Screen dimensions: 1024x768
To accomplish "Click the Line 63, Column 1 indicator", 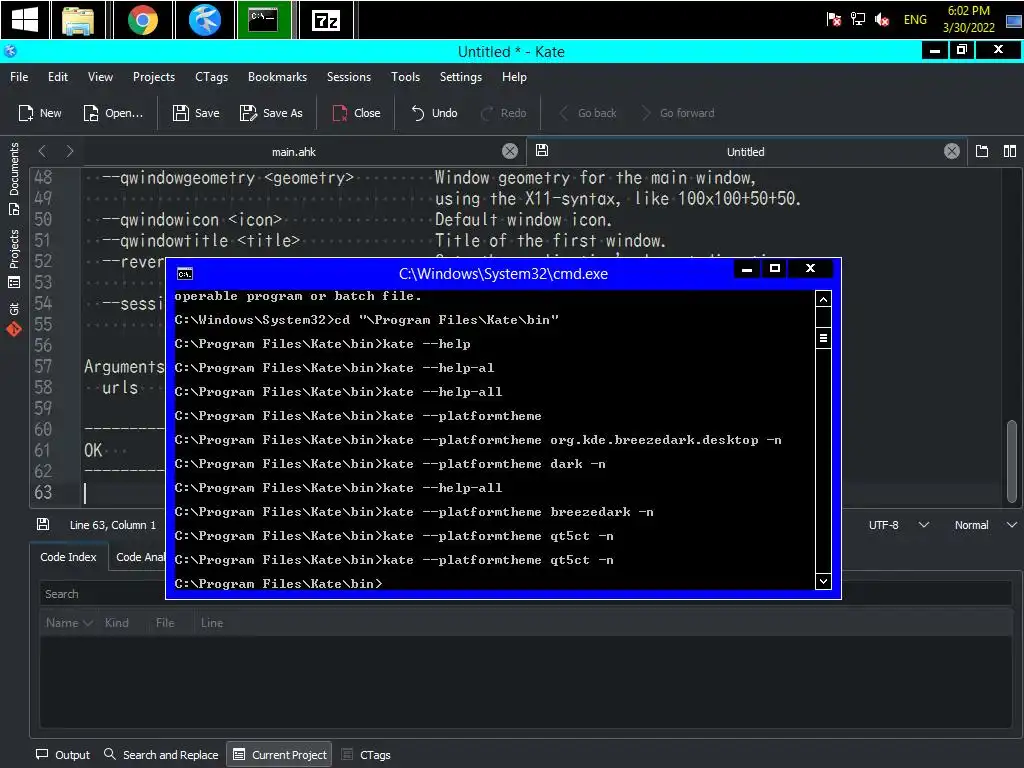I will [x=112, y=525].
